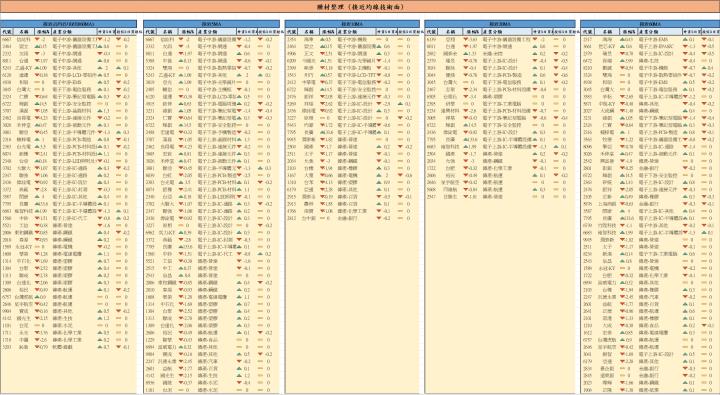Select the orange title banner 題材整理（接近均線技術面）
The image size is (720, 395).
(360, 7)
